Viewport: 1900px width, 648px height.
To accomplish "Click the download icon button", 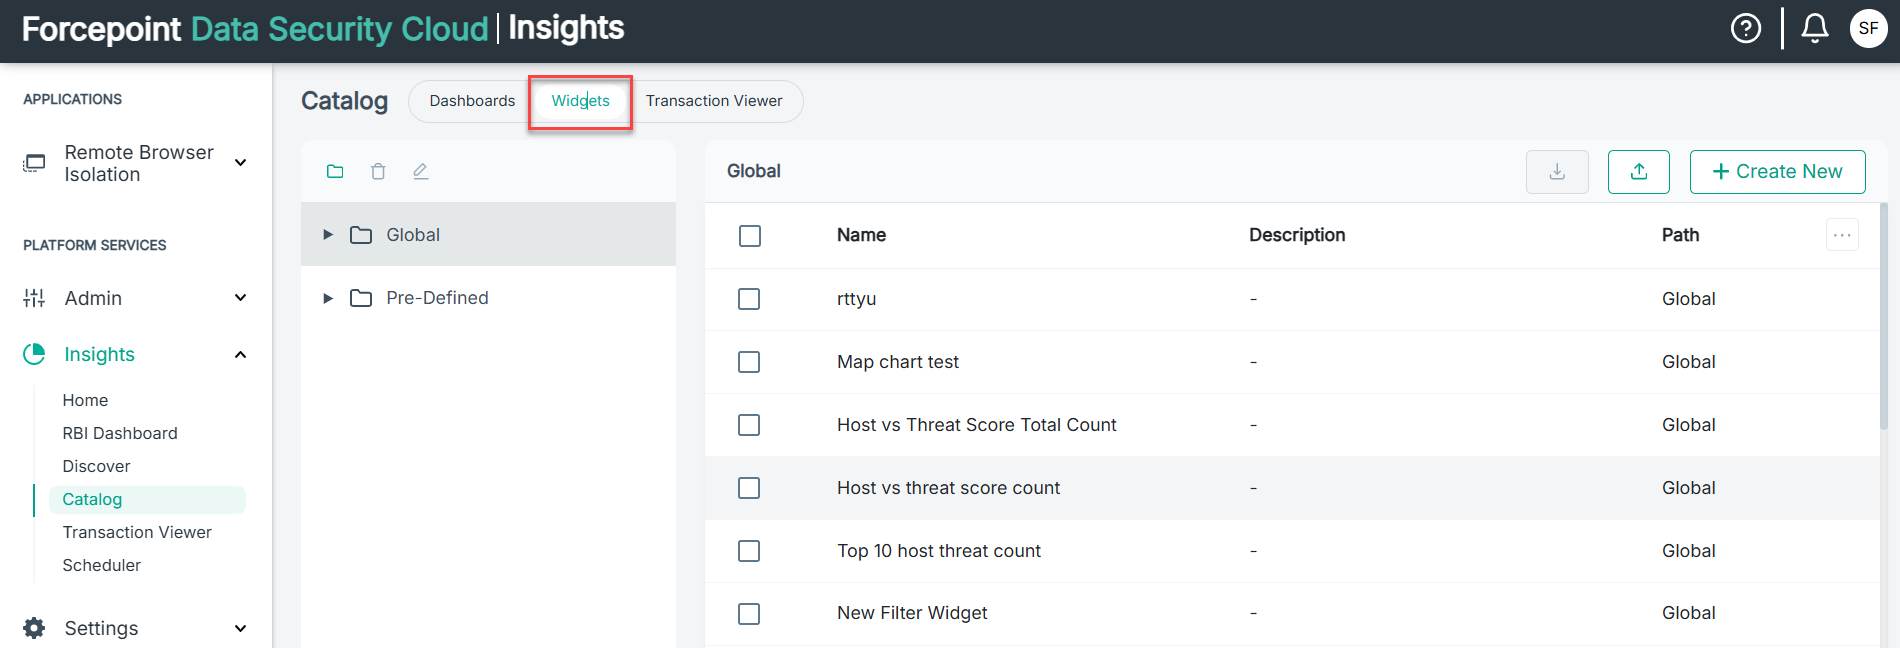I will coord(1557,172).
